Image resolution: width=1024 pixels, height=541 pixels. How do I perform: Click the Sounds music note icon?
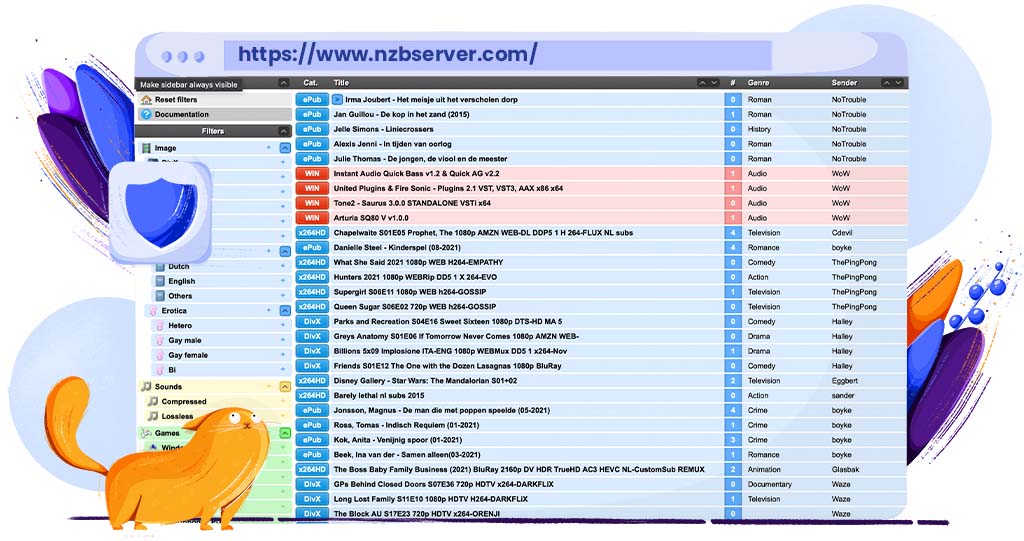(147, 387)
